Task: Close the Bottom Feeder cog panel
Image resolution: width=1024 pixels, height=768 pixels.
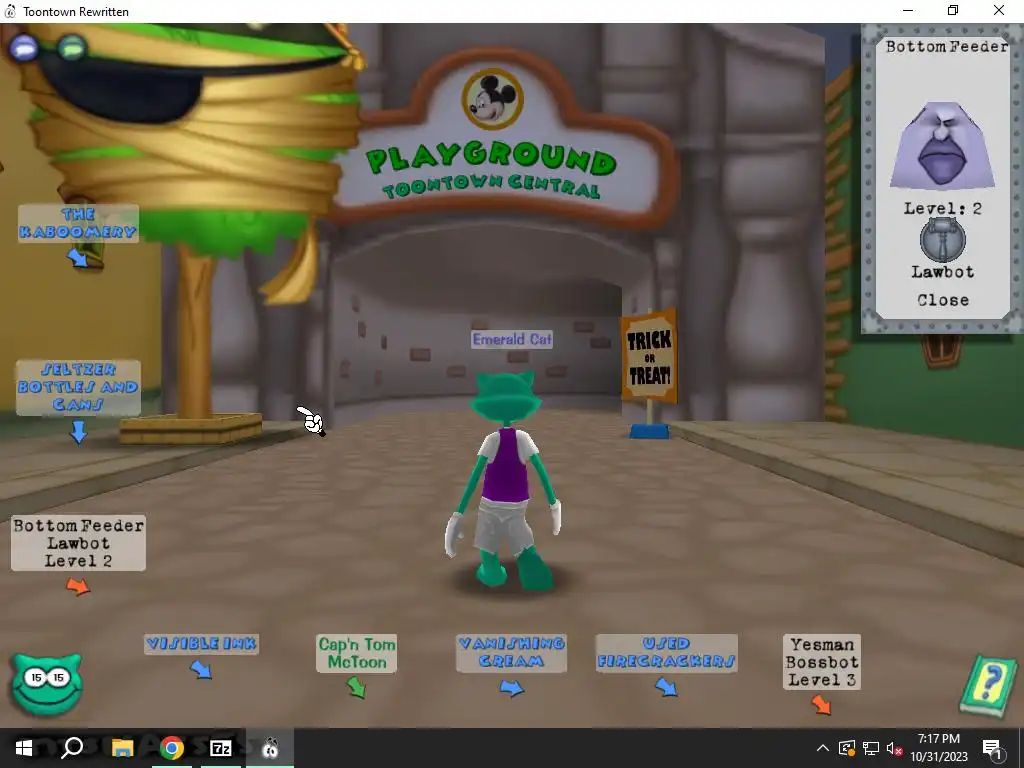Action: tap(942, 300)
